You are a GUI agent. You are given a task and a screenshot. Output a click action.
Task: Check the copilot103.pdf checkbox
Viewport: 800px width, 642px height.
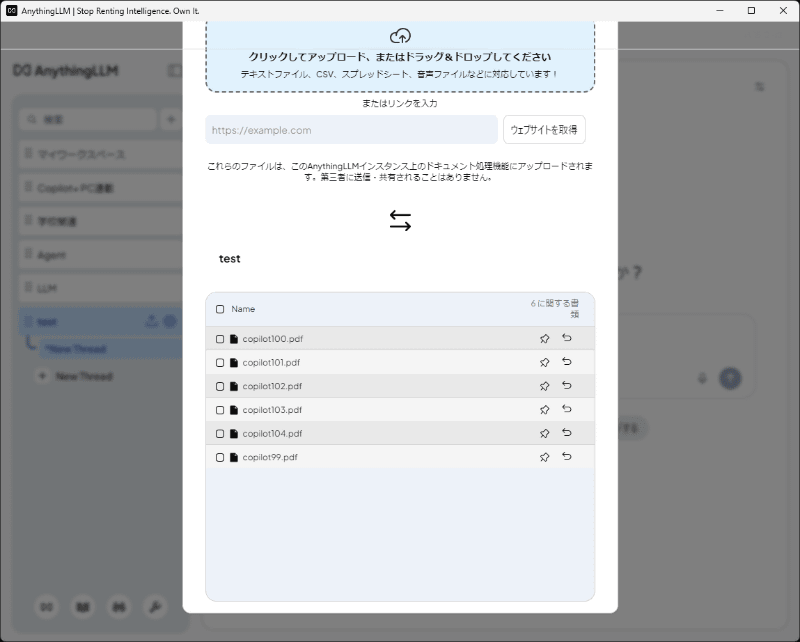click(x=220, y=410)
